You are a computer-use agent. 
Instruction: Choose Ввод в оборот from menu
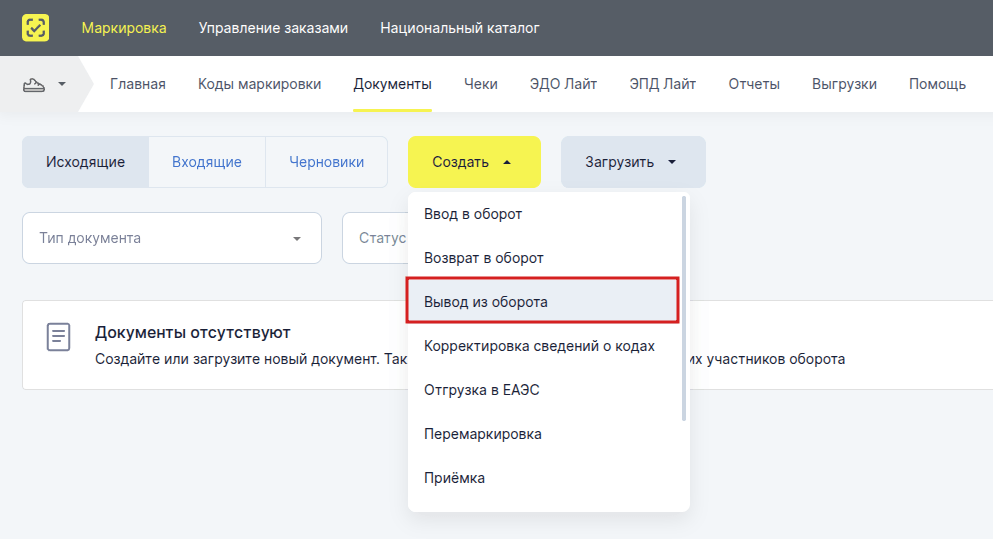[x=545, y=214]
